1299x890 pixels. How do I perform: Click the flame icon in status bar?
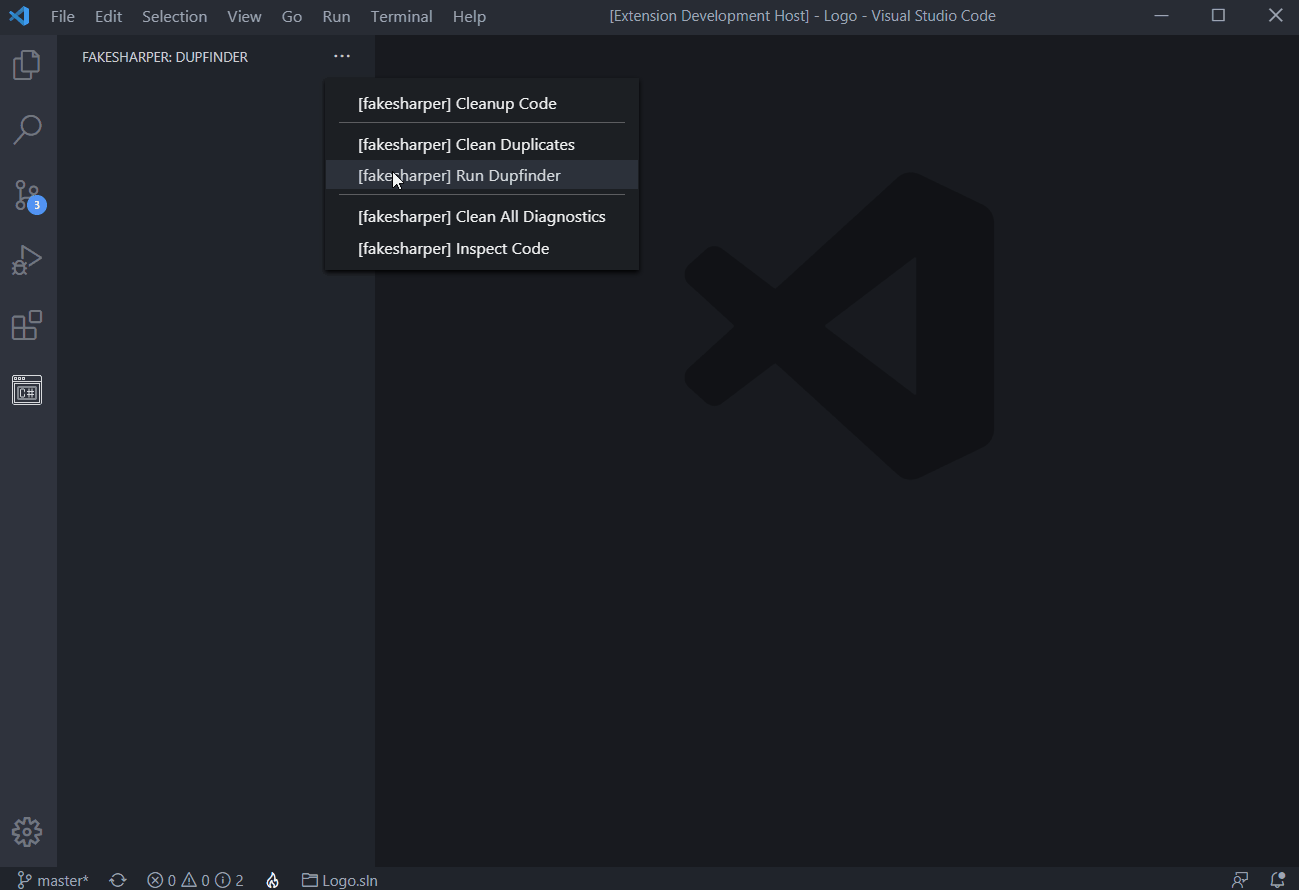pos(272,880)
